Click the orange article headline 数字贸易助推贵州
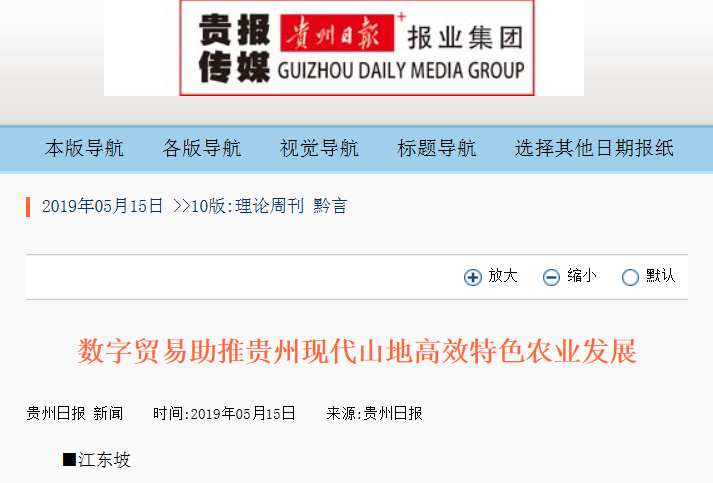Screen dimensions: 713x483 coord(357,351)
